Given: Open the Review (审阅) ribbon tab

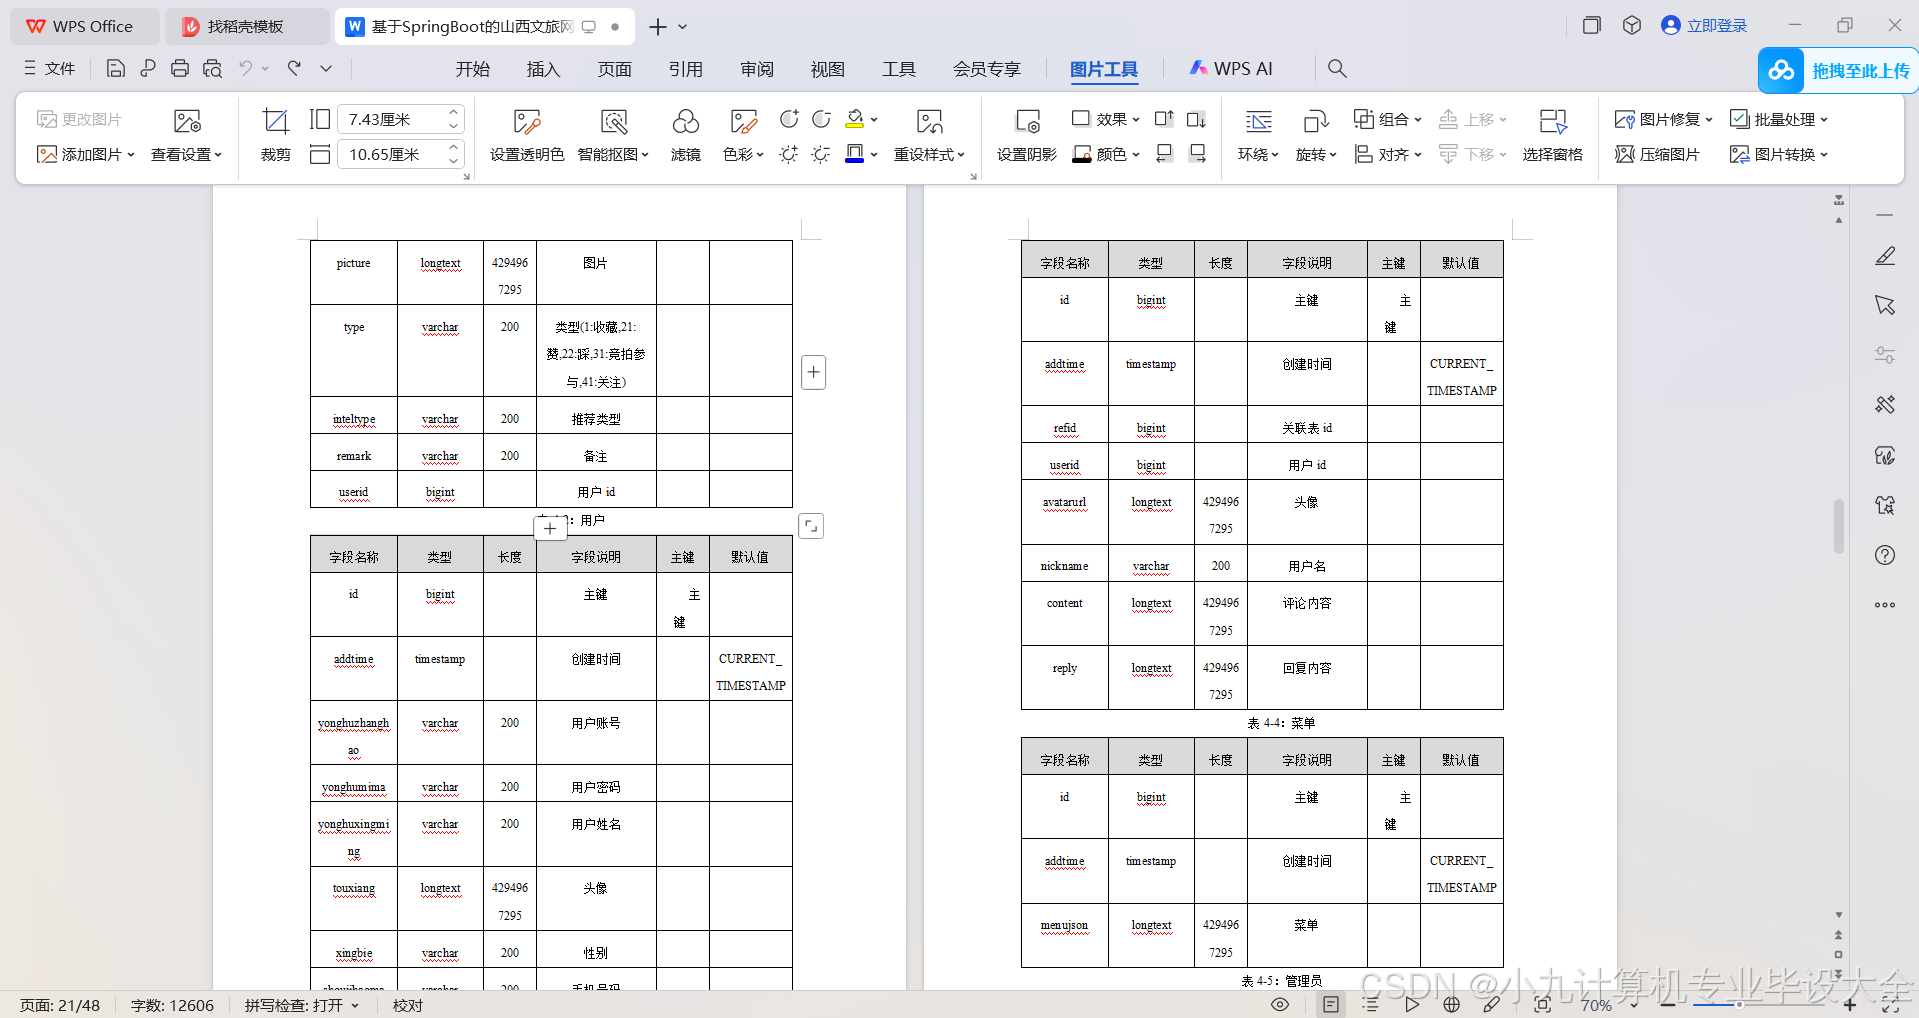Looking at the screenshot, I should tap(757, 69).
